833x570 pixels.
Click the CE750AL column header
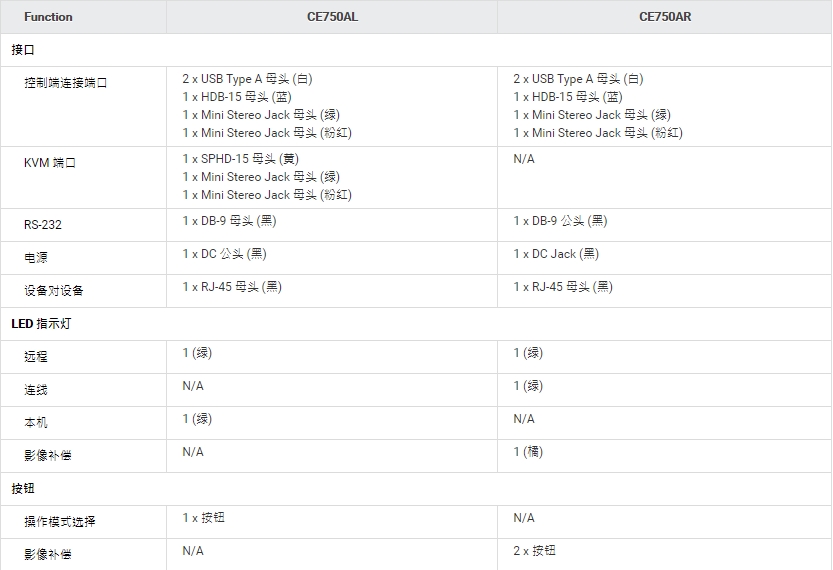[x=332, y=17]
